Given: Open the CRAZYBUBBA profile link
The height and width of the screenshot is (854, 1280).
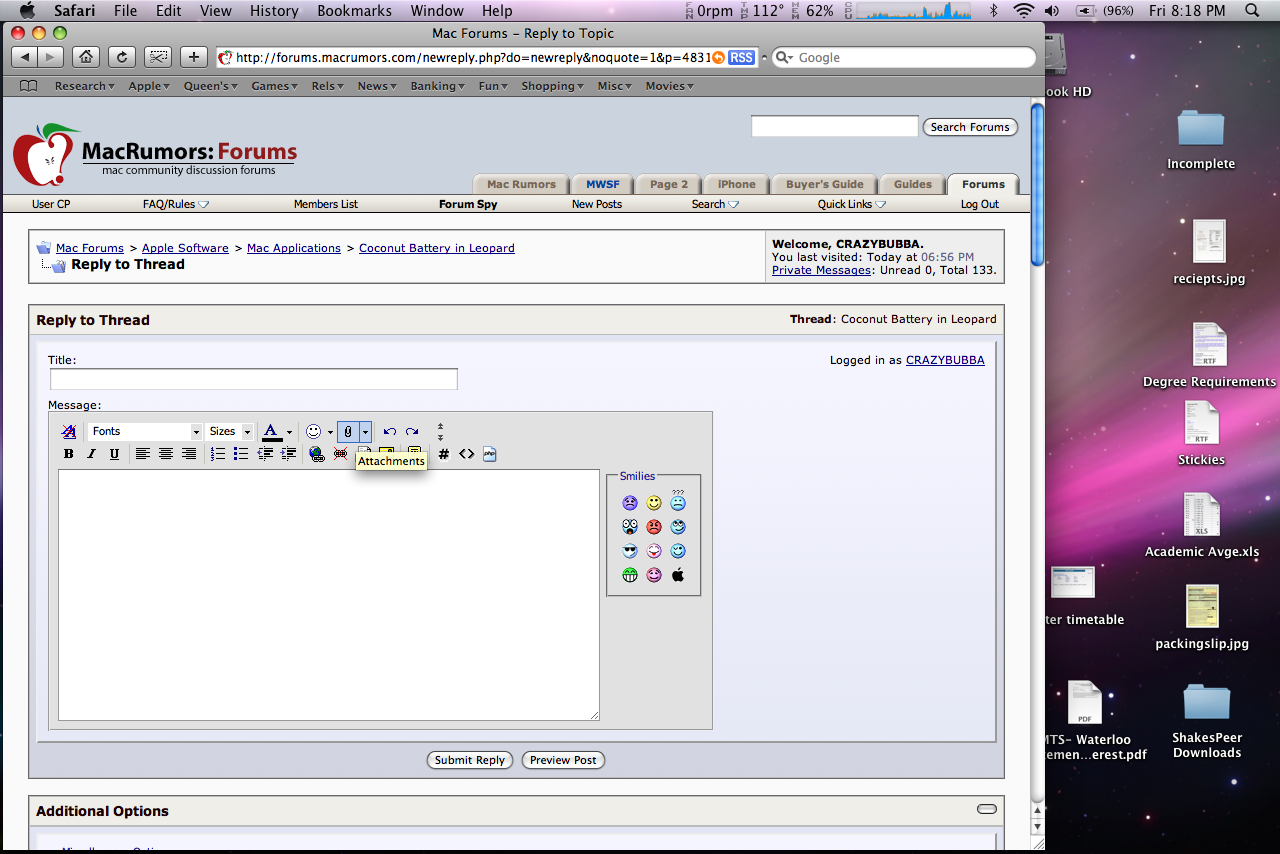Looking at the screenshot, I should 945,360.
